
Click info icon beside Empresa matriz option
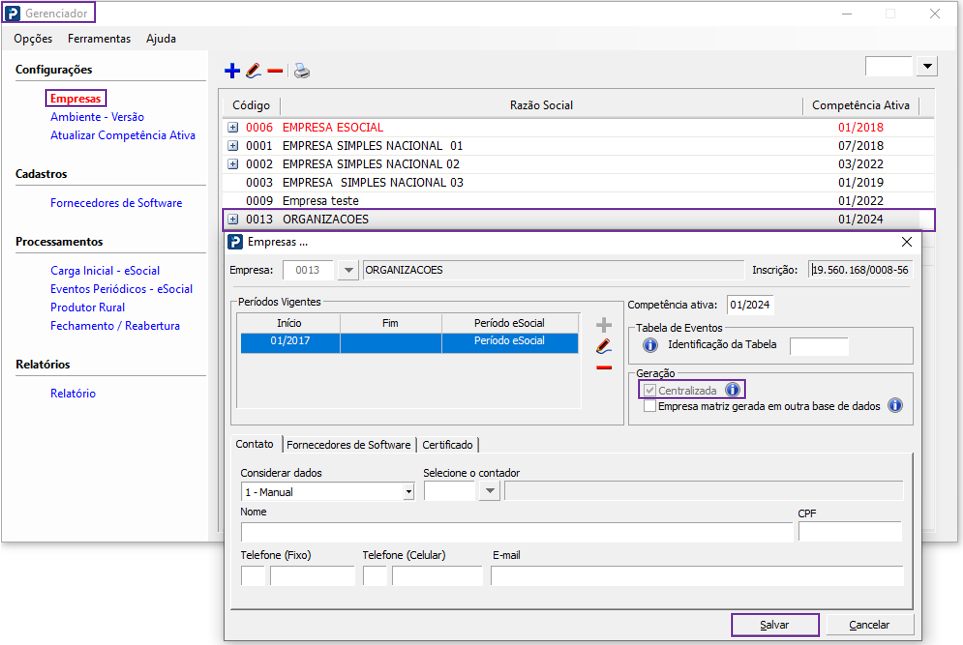(895, 405)
